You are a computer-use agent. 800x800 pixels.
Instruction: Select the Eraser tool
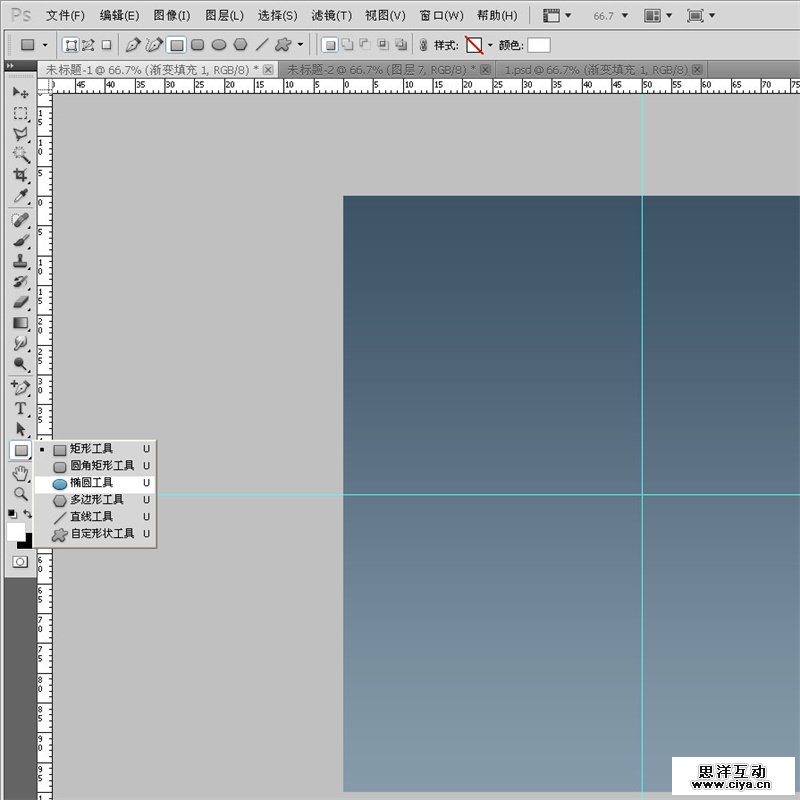coord(20,302)
